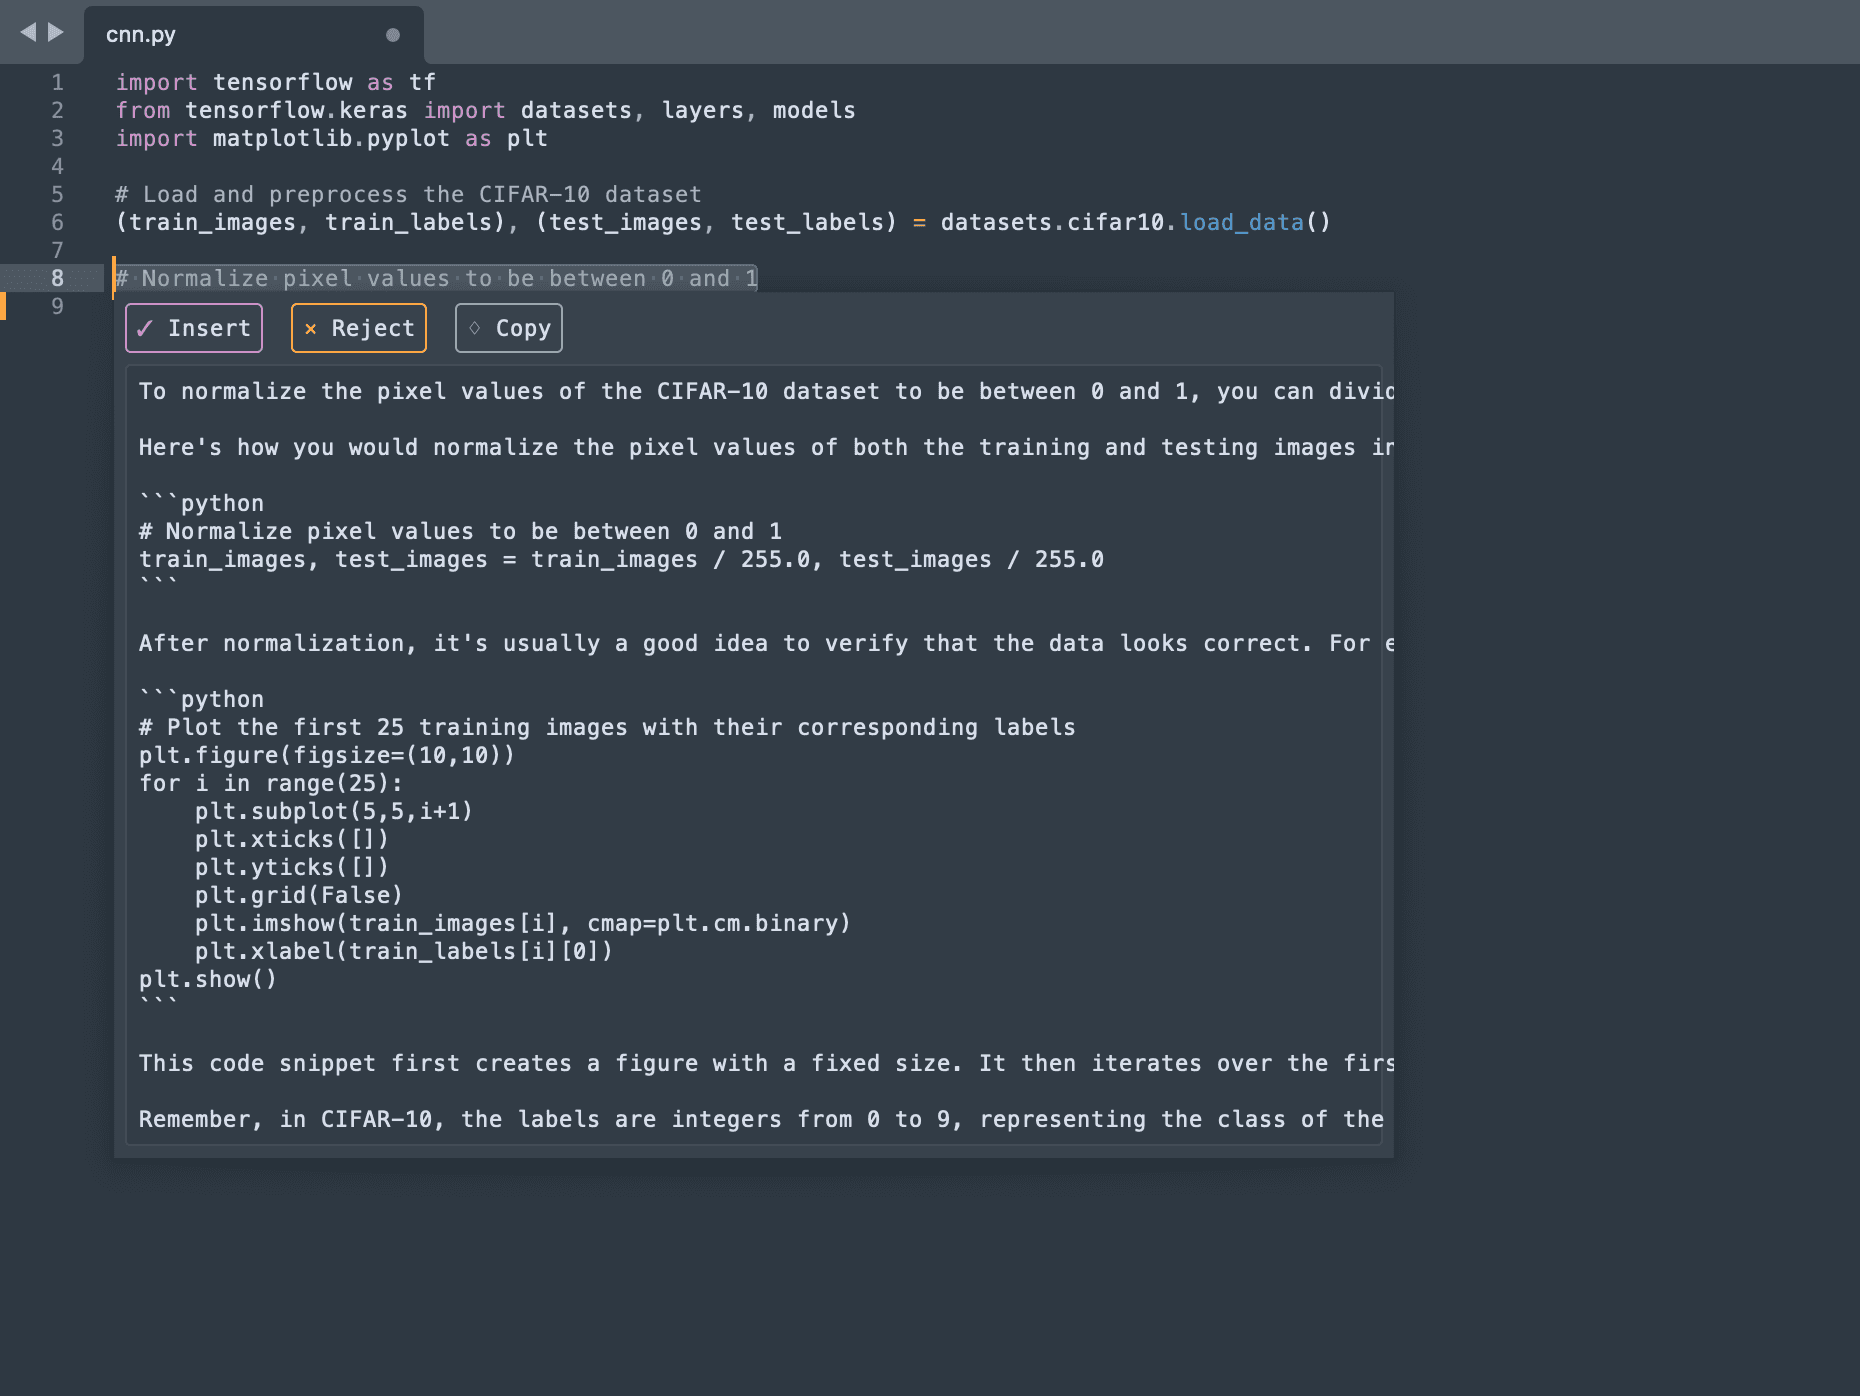
Task: Click 'for i in range(25):' line
Action: point(270,783)
